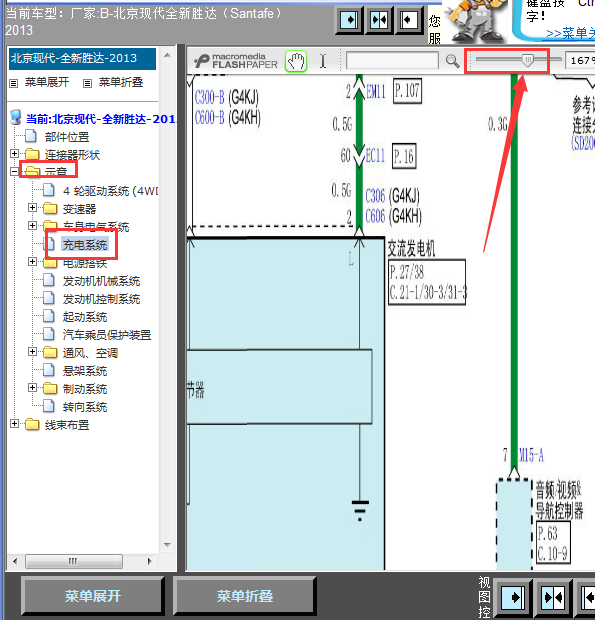Select the hand pan tool in FlashPaper toolbar
Image resolution: width=595 pixels, height=620 pixels.
click(296, 61)
